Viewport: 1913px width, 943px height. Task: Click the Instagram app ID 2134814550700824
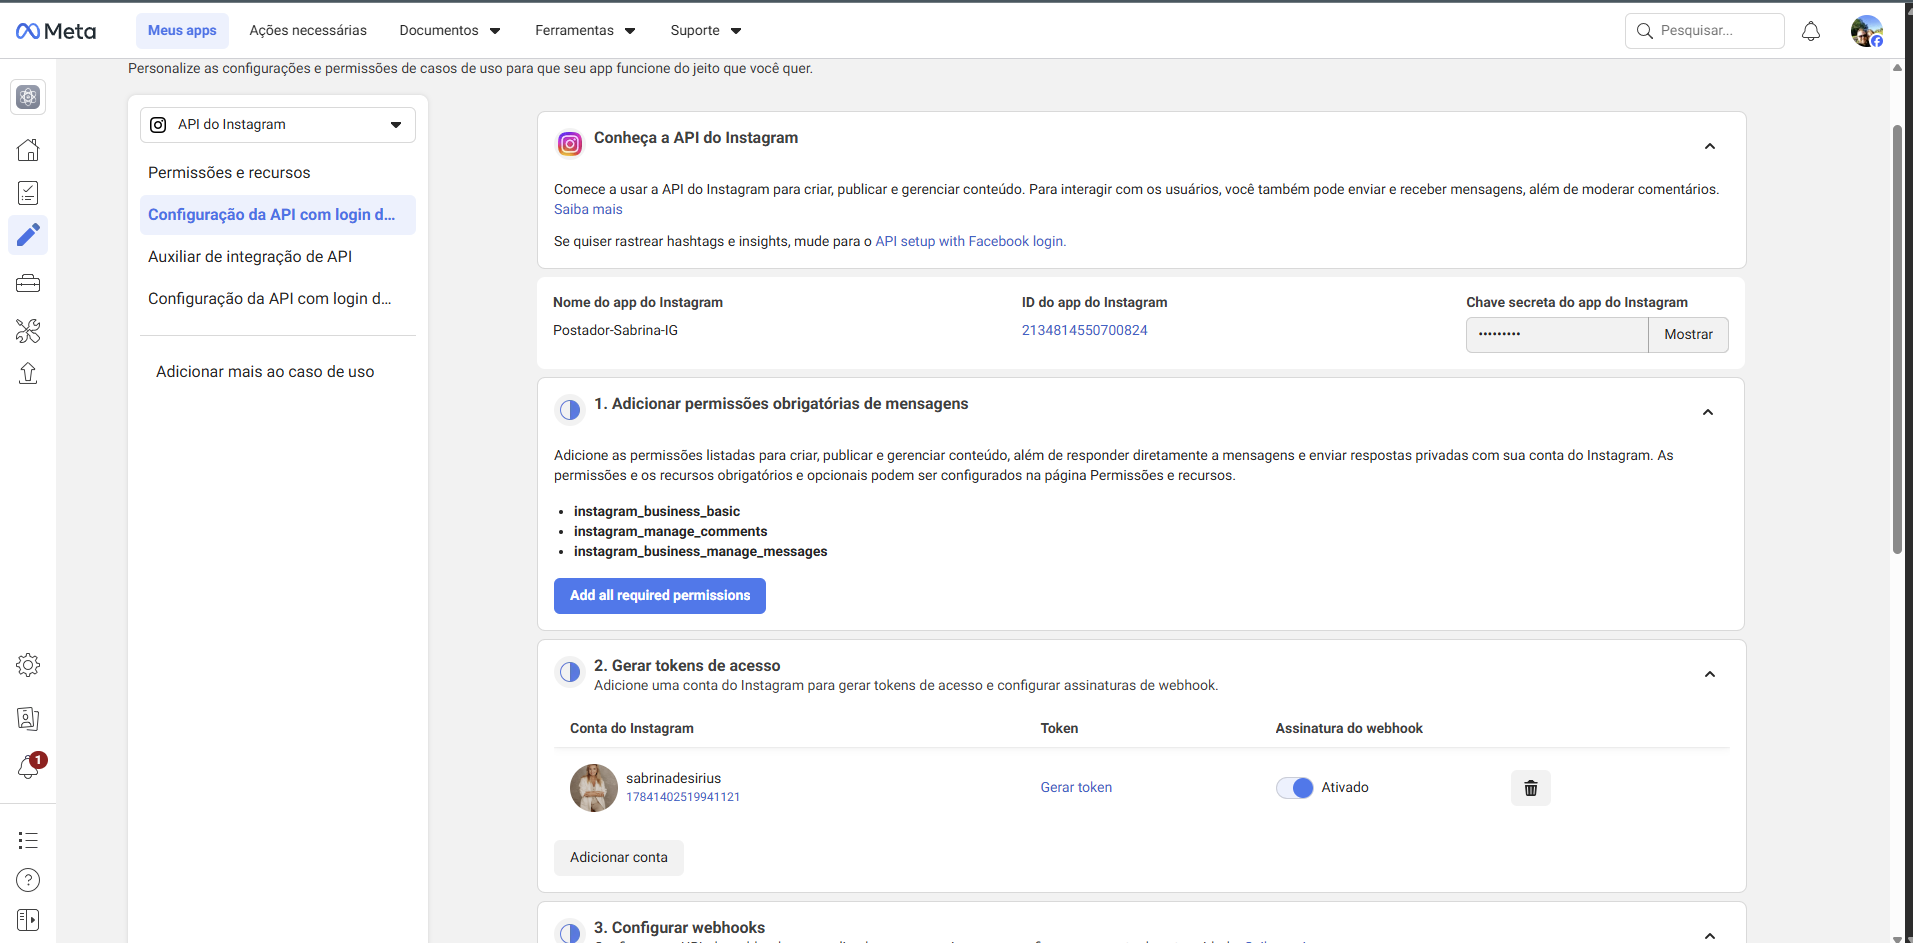point(1084,331)
